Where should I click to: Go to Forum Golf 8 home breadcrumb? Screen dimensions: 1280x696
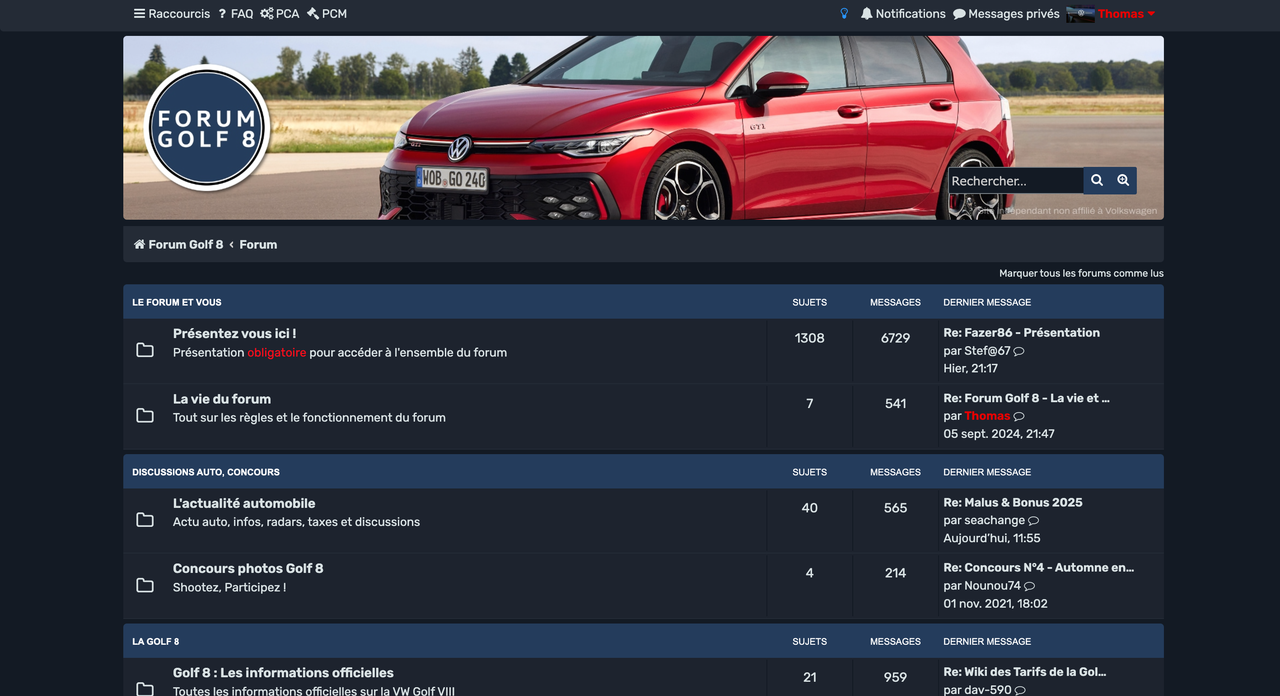click(x=178, y=244)
